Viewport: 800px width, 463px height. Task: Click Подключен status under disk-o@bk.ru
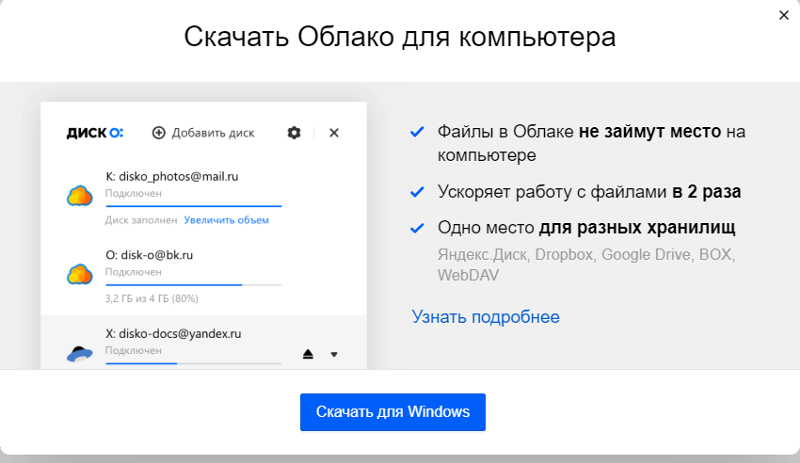click(133, 272)
